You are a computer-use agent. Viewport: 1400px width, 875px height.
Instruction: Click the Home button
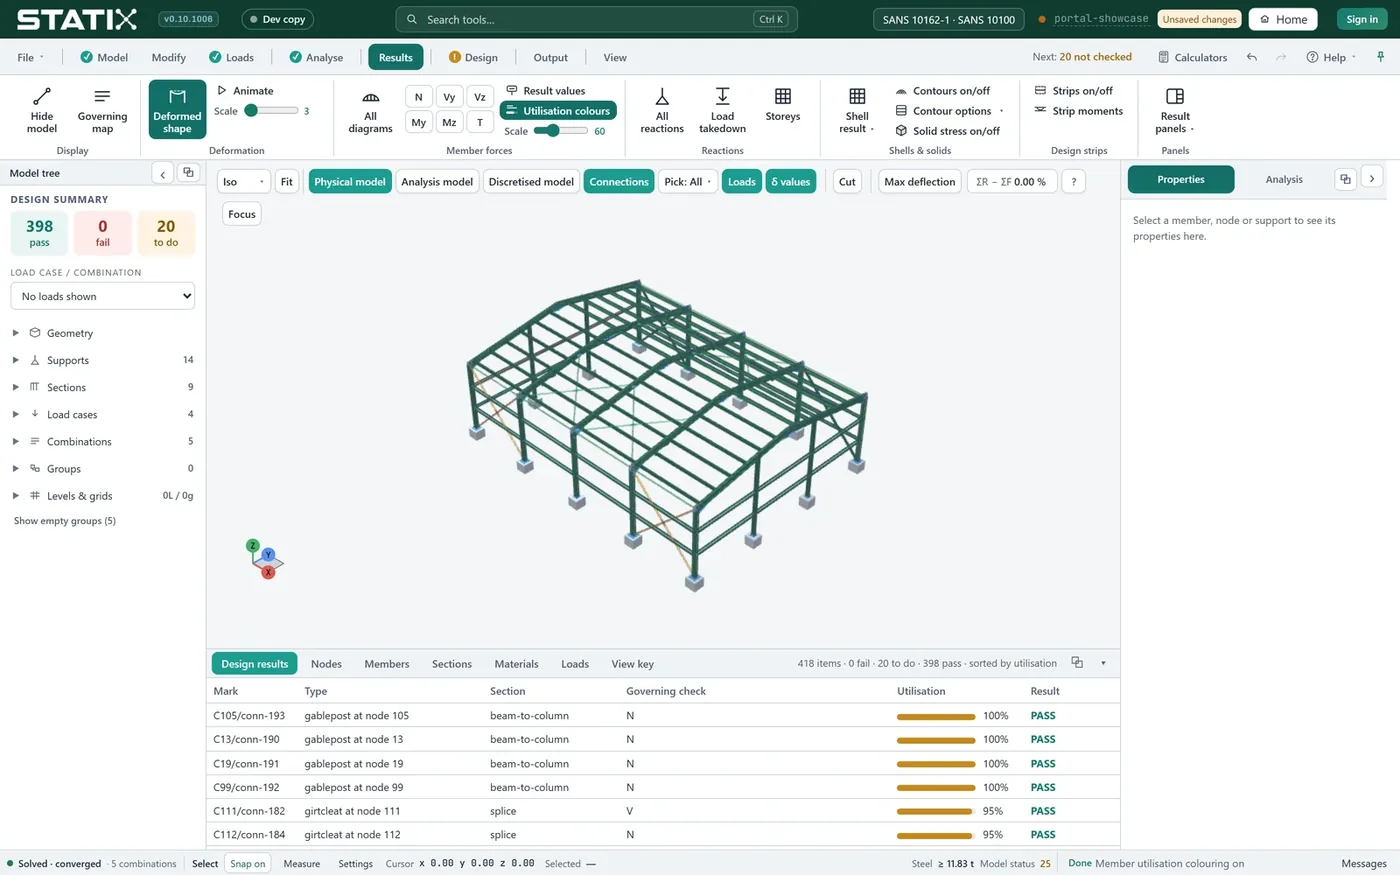point(1283,19)
